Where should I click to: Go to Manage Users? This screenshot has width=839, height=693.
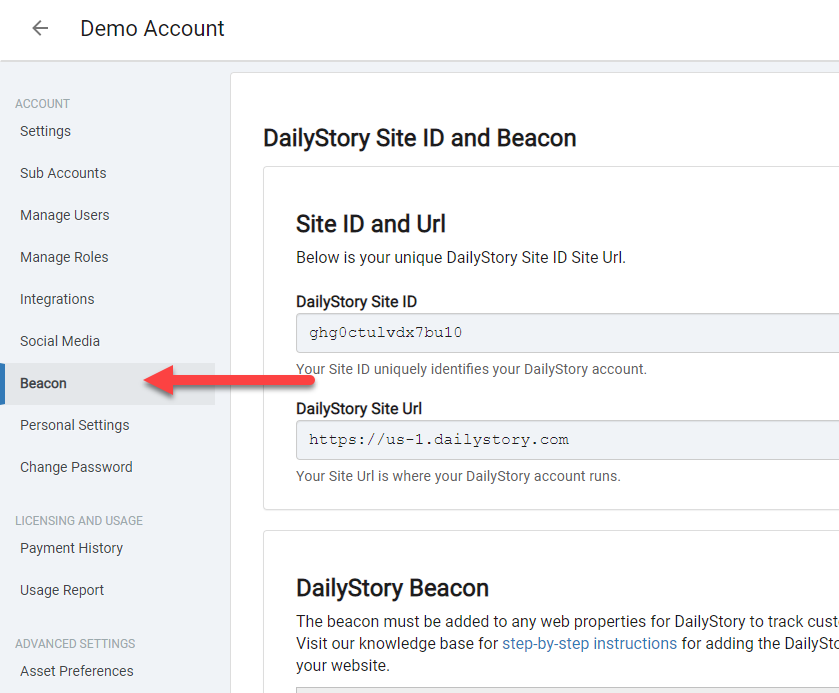(65, 215)
